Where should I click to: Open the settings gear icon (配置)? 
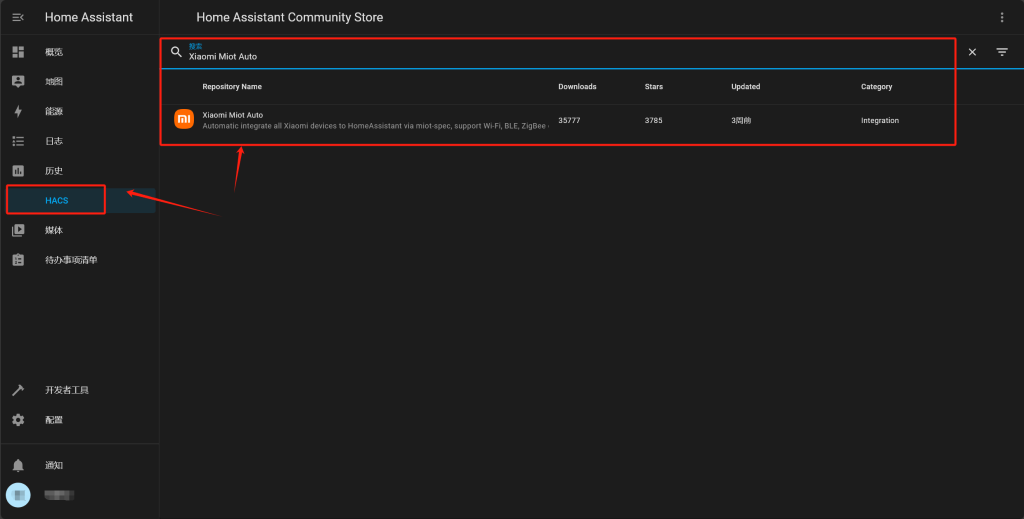click(x=18, y=420)
